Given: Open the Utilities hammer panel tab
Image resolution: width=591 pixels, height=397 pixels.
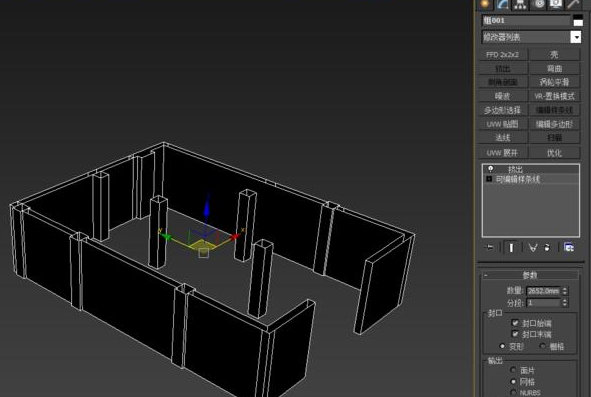Looking at the screenshot, I should point(573,4).
